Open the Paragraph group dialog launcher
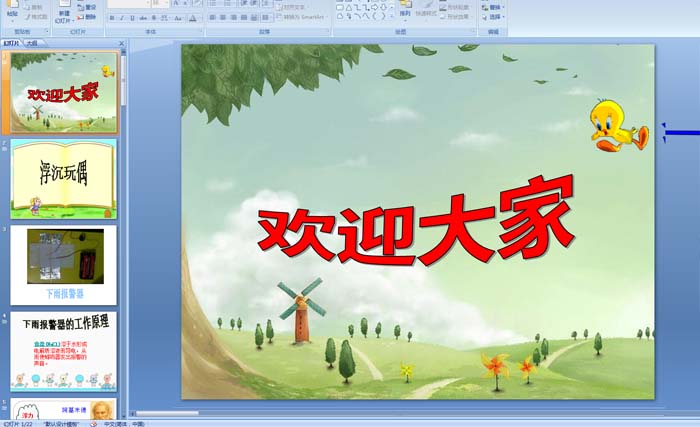The width and height of the screenshot is (700, 427). [x=328, y=31]
